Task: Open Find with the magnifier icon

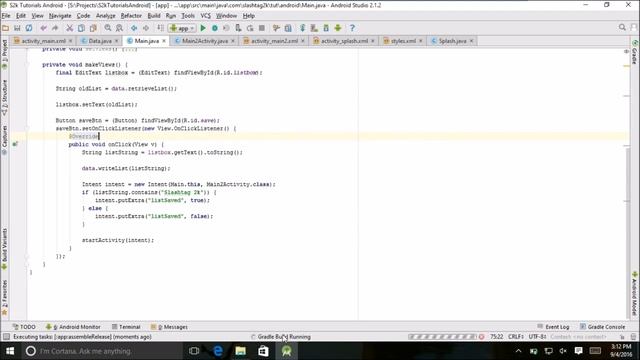Action: point(108,28)
